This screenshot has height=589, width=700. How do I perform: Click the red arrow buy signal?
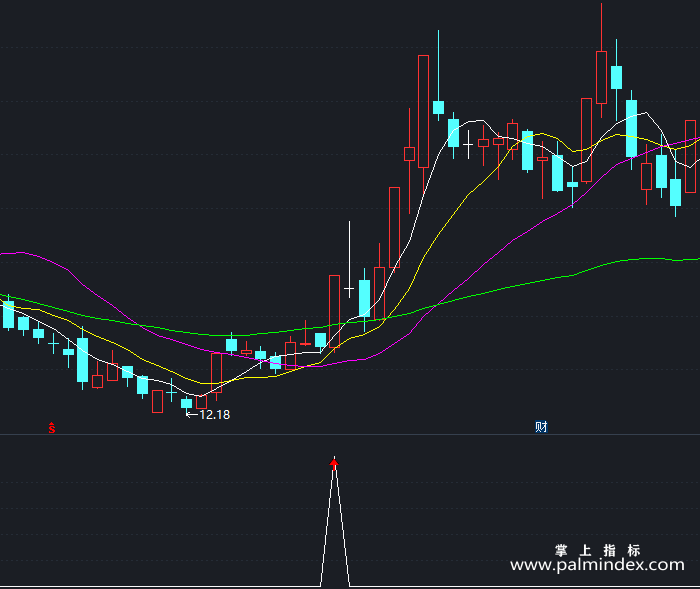[334, 464]
